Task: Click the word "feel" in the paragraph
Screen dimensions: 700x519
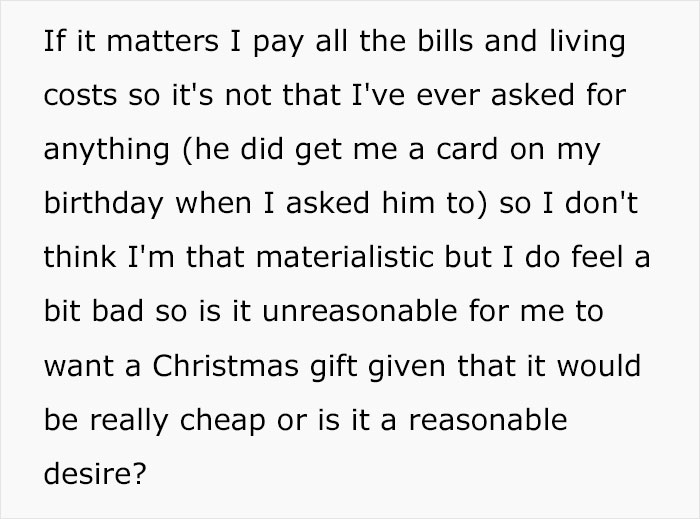Action: tap(597, 257)
